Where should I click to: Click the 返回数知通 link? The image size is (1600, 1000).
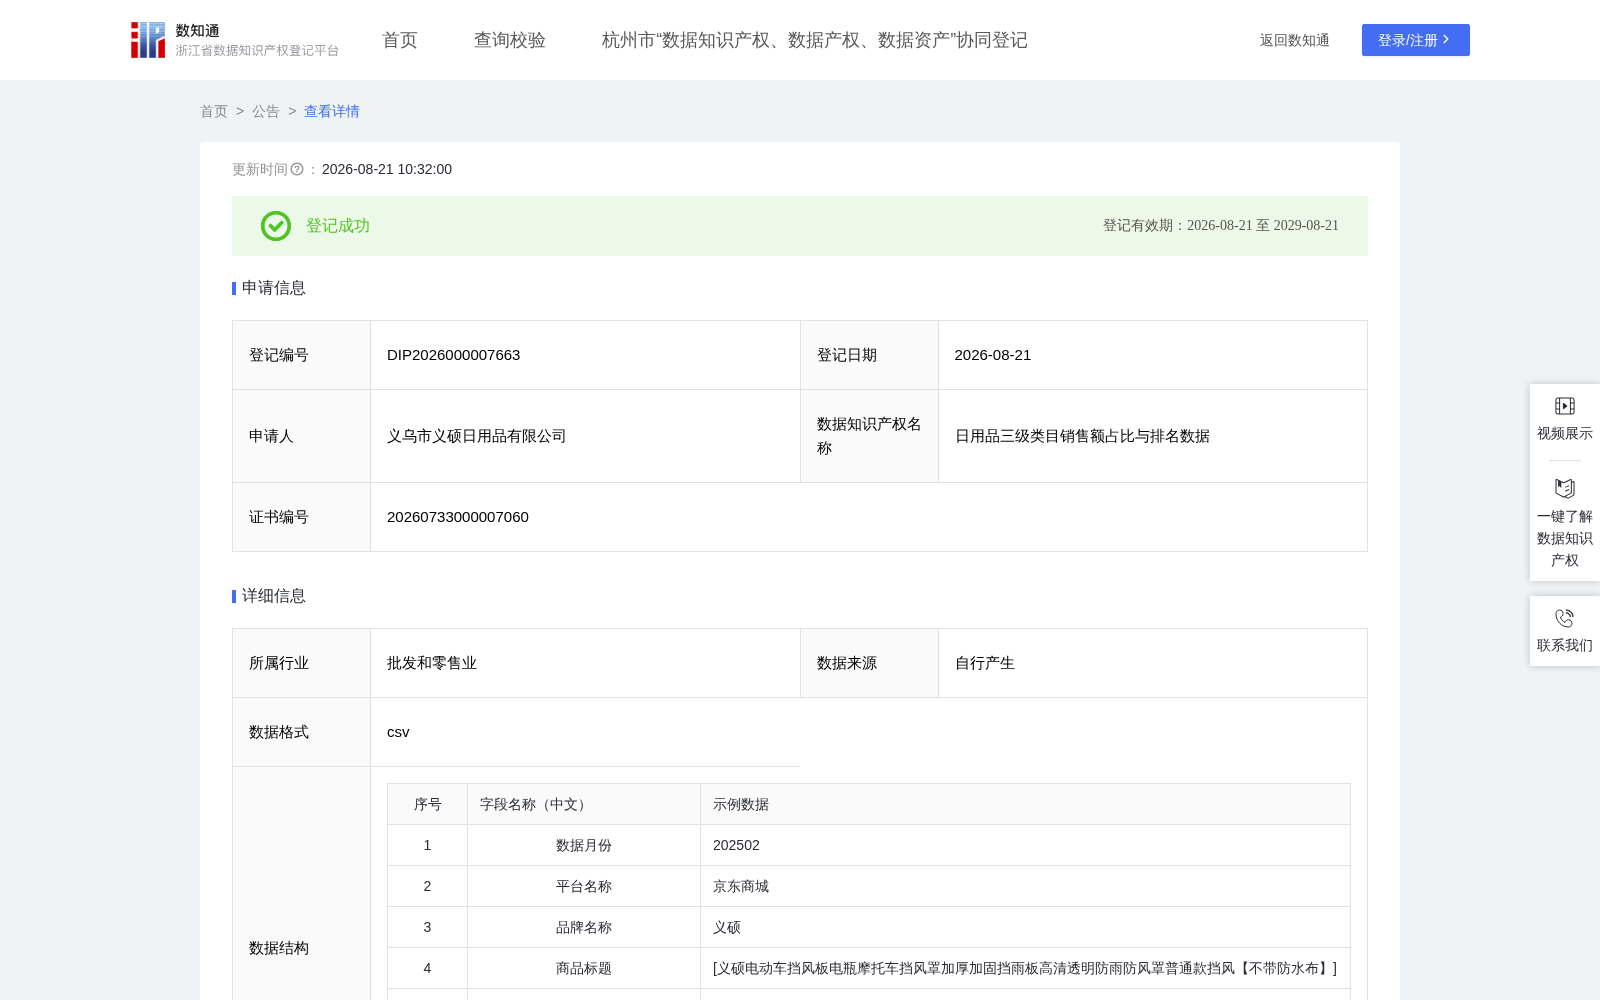(x=1295, y=40)
